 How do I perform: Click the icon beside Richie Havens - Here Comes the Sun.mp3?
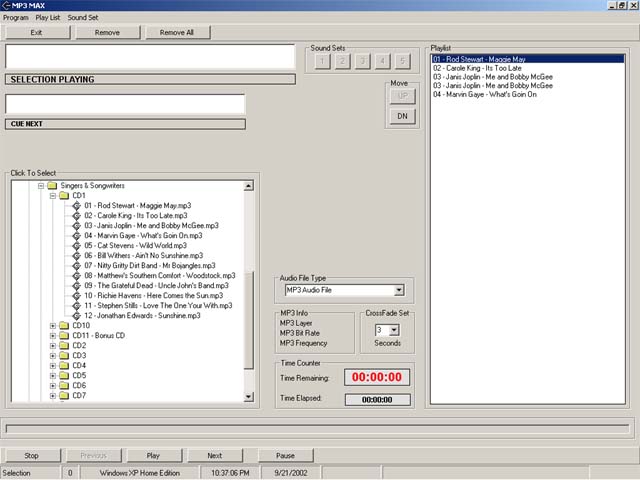77,296
